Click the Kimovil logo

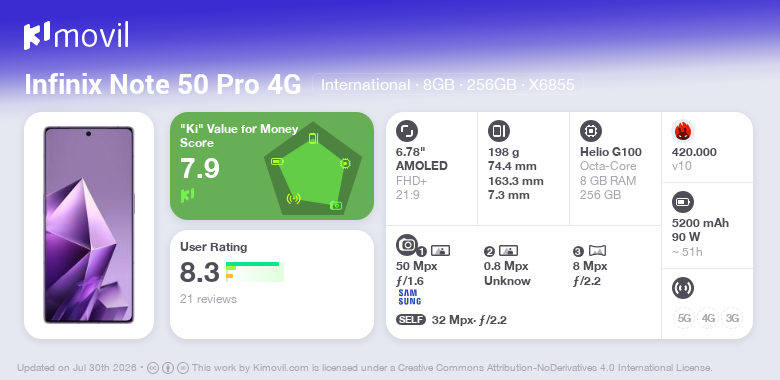tap(76, 36)
